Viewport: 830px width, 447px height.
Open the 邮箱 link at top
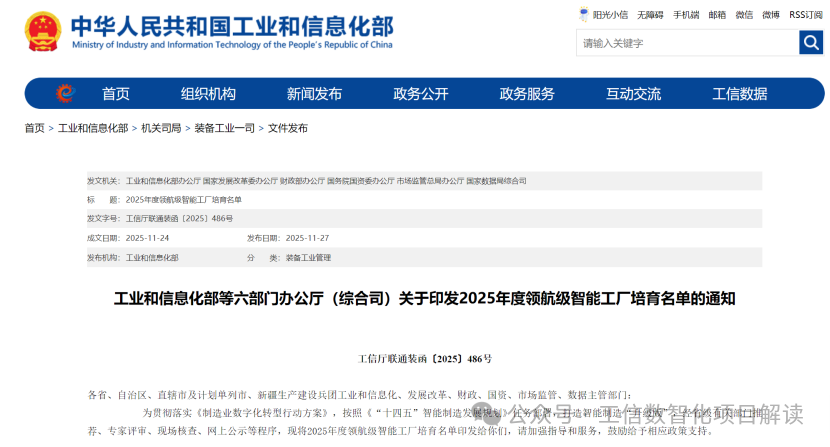(717, 15)
